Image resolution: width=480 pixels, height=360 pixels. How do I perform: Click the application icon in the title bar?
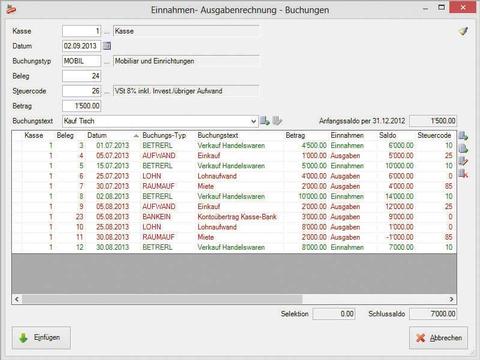coord(11,9)
